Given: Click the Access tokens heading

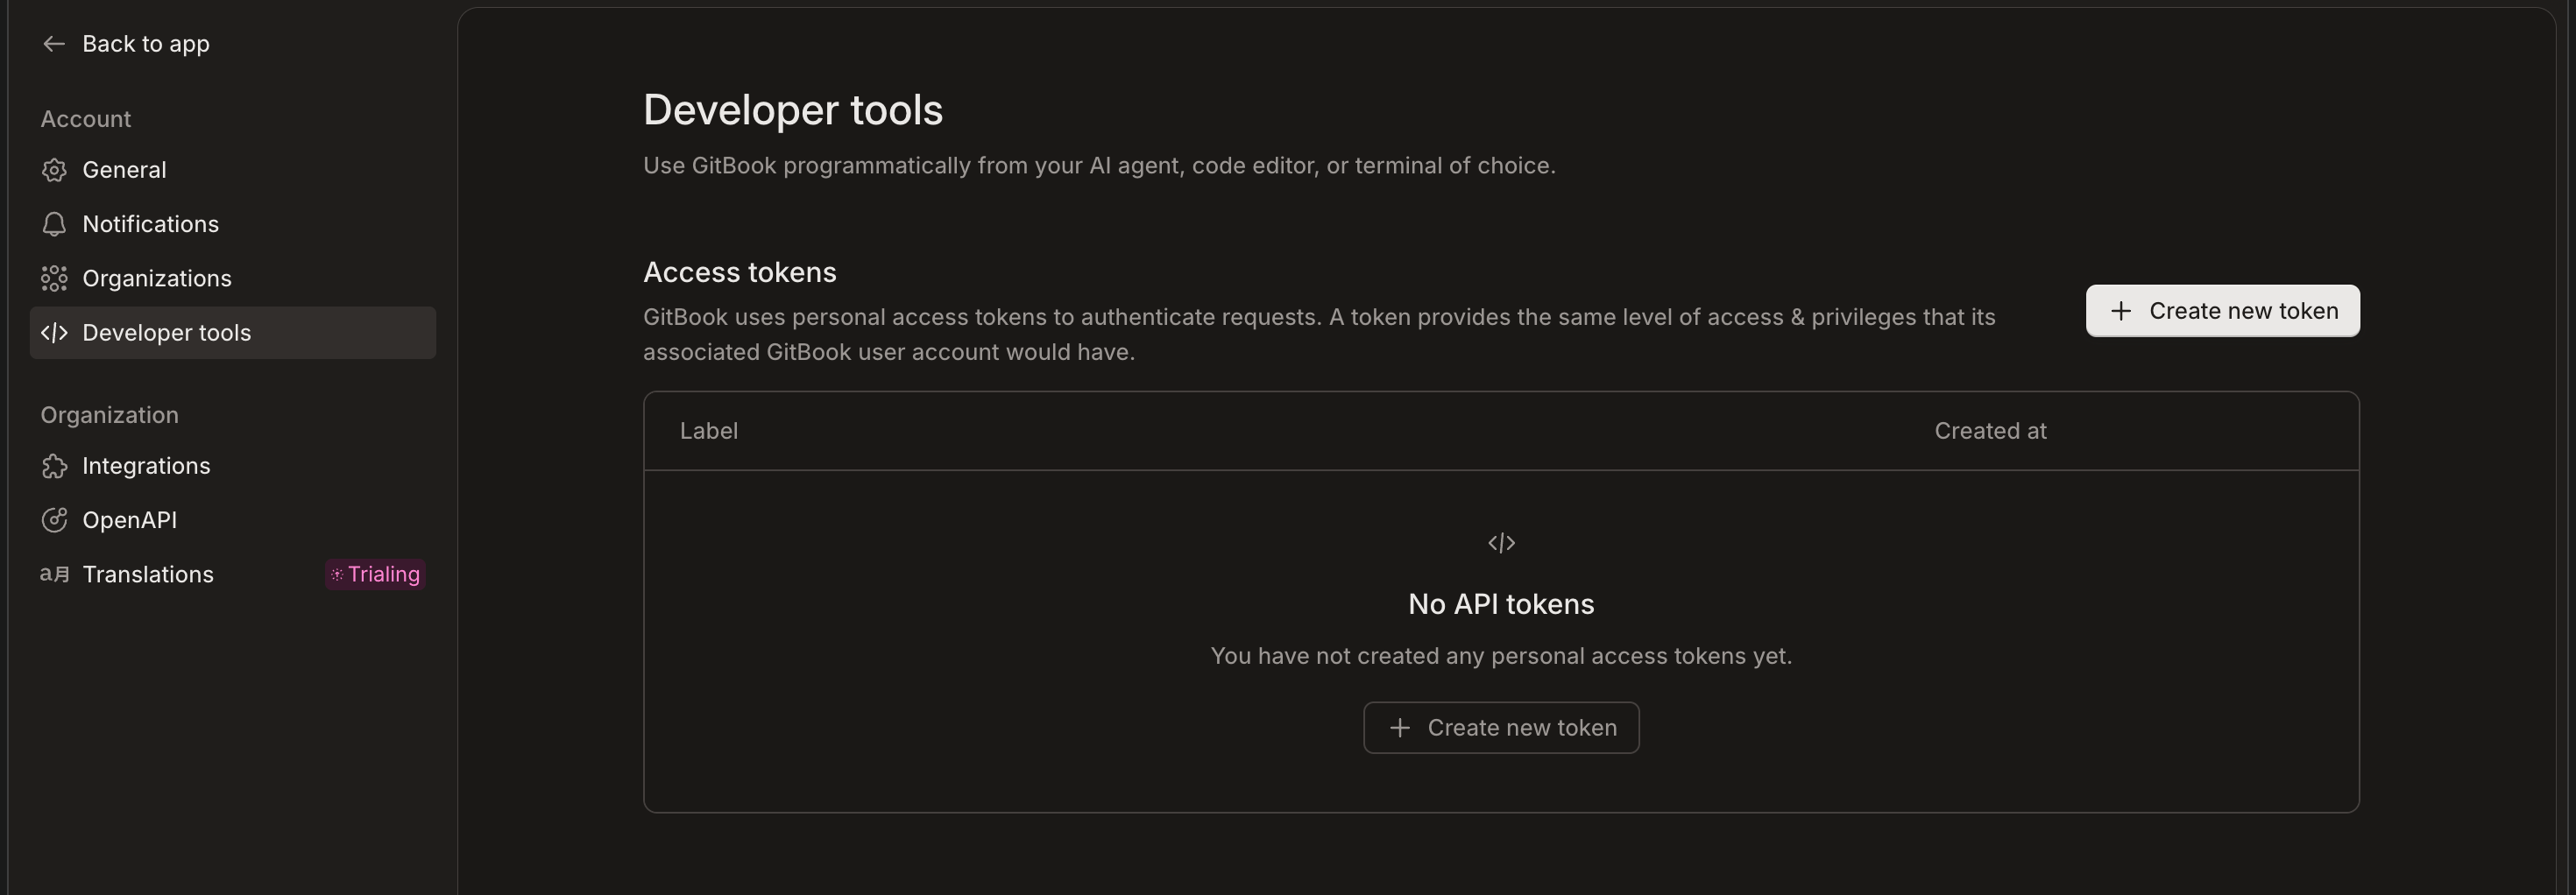Looking at the screenshot, I should coord(740,272).
